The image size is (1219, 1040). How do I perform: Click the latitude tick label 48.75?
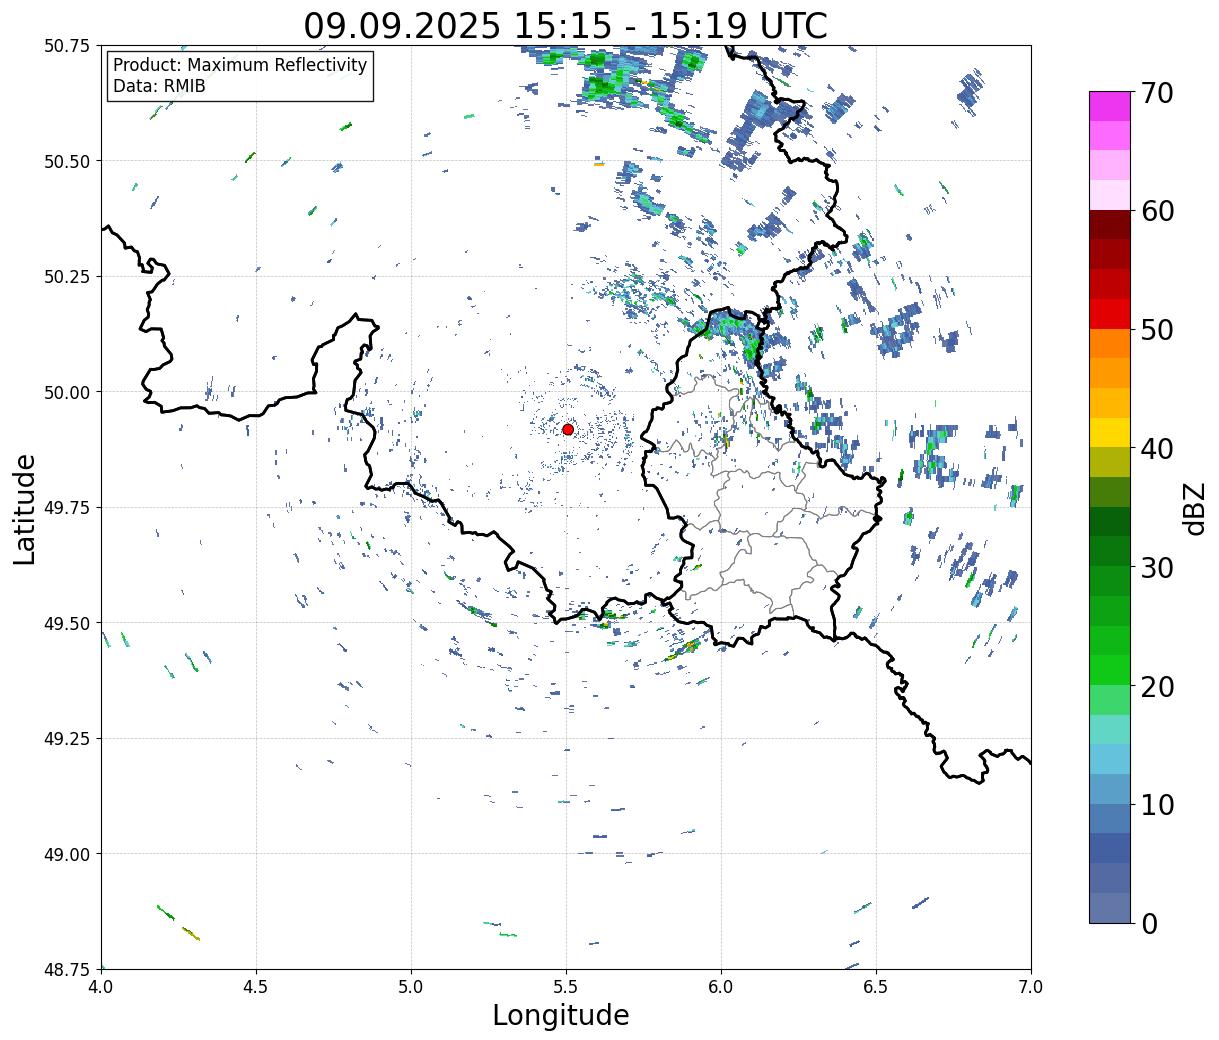67,969
